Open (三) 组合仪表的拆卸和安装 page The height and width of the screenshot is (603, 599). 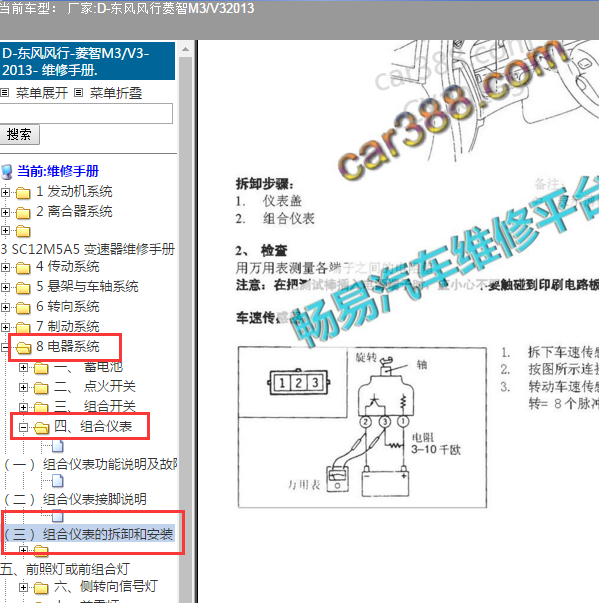pos(88,534)
